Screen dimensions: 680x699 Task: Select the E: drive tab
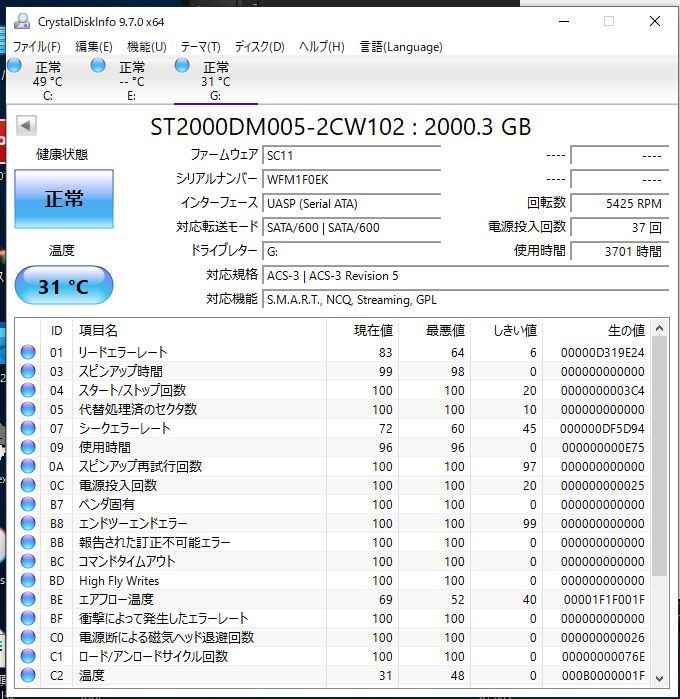click(131, 80)
